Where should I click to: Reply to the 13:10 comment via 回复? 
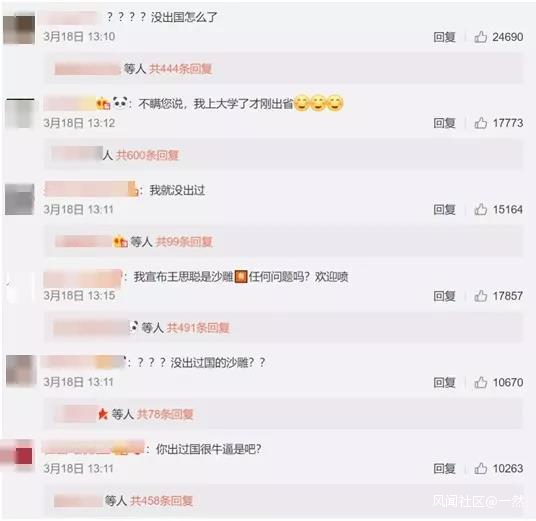pos(444,37)
